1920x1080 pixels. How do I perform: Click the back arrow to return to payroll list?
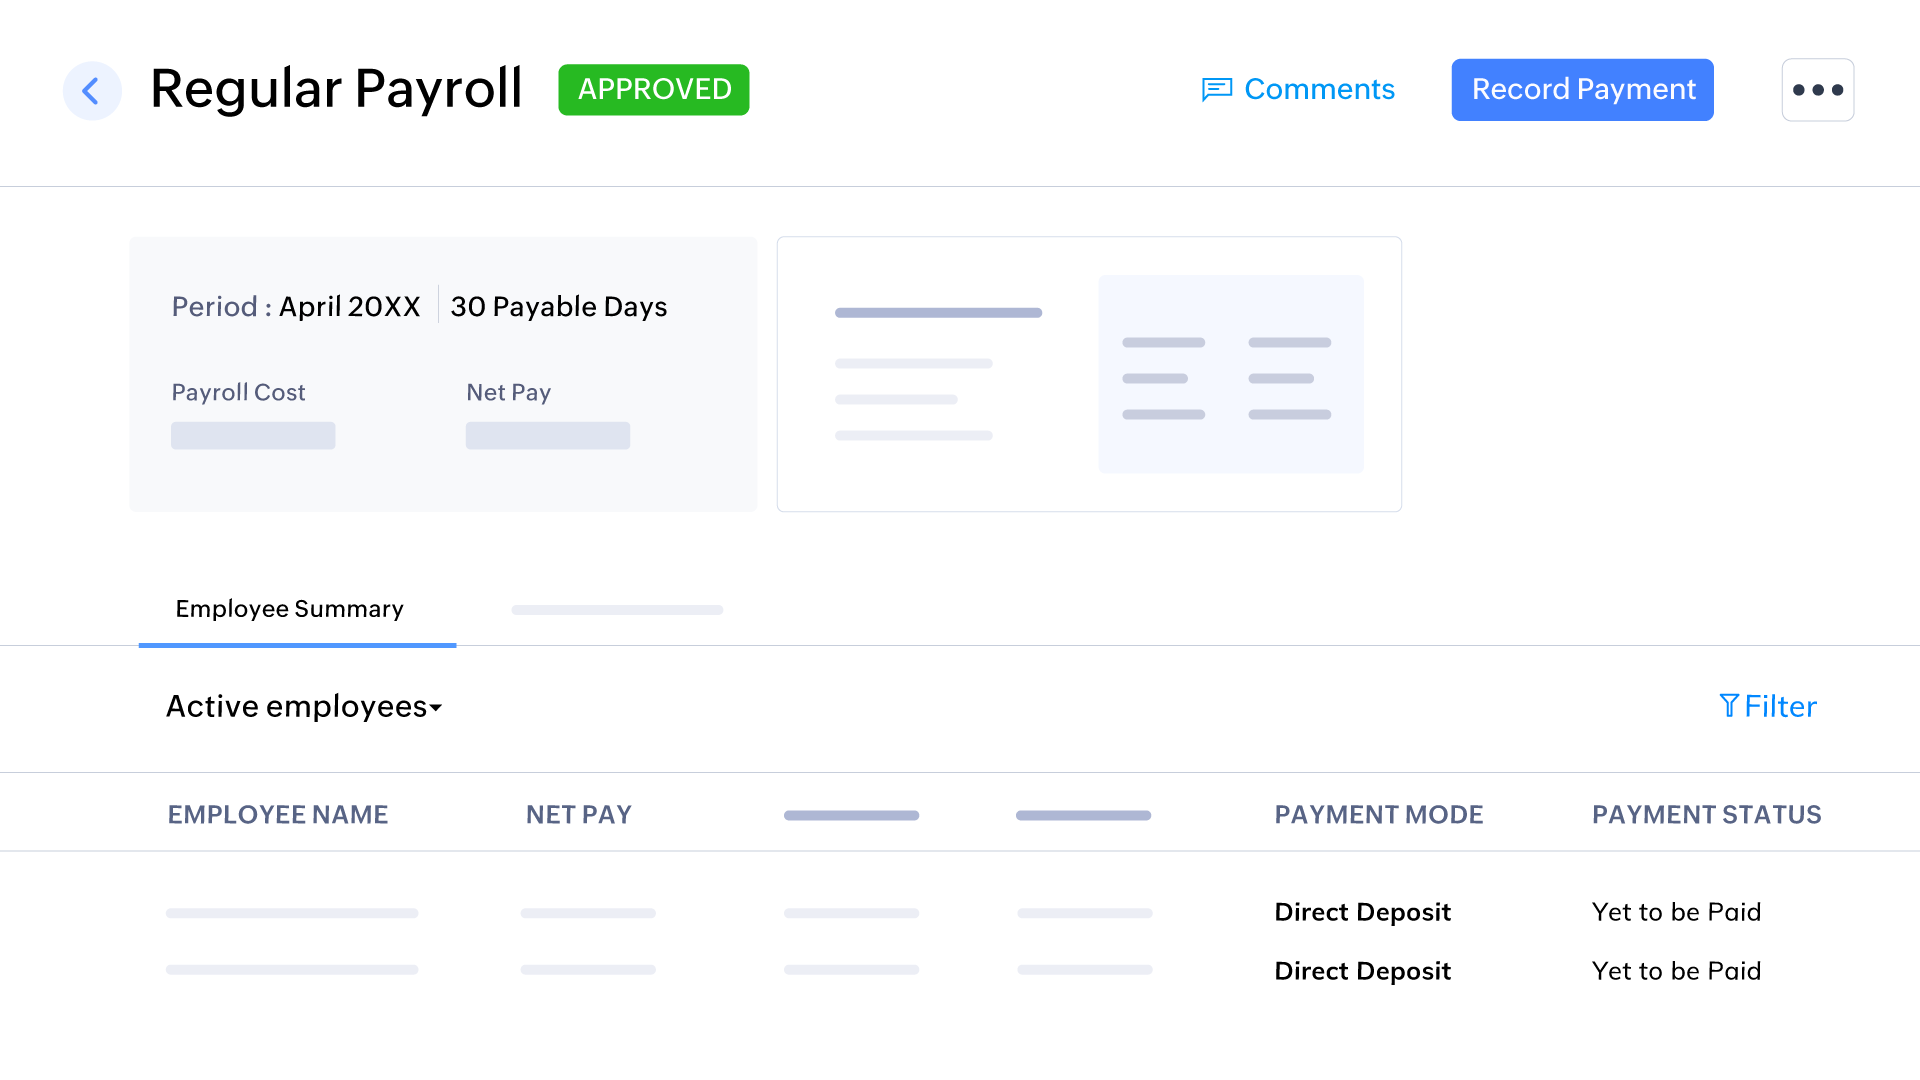[92, 90]
